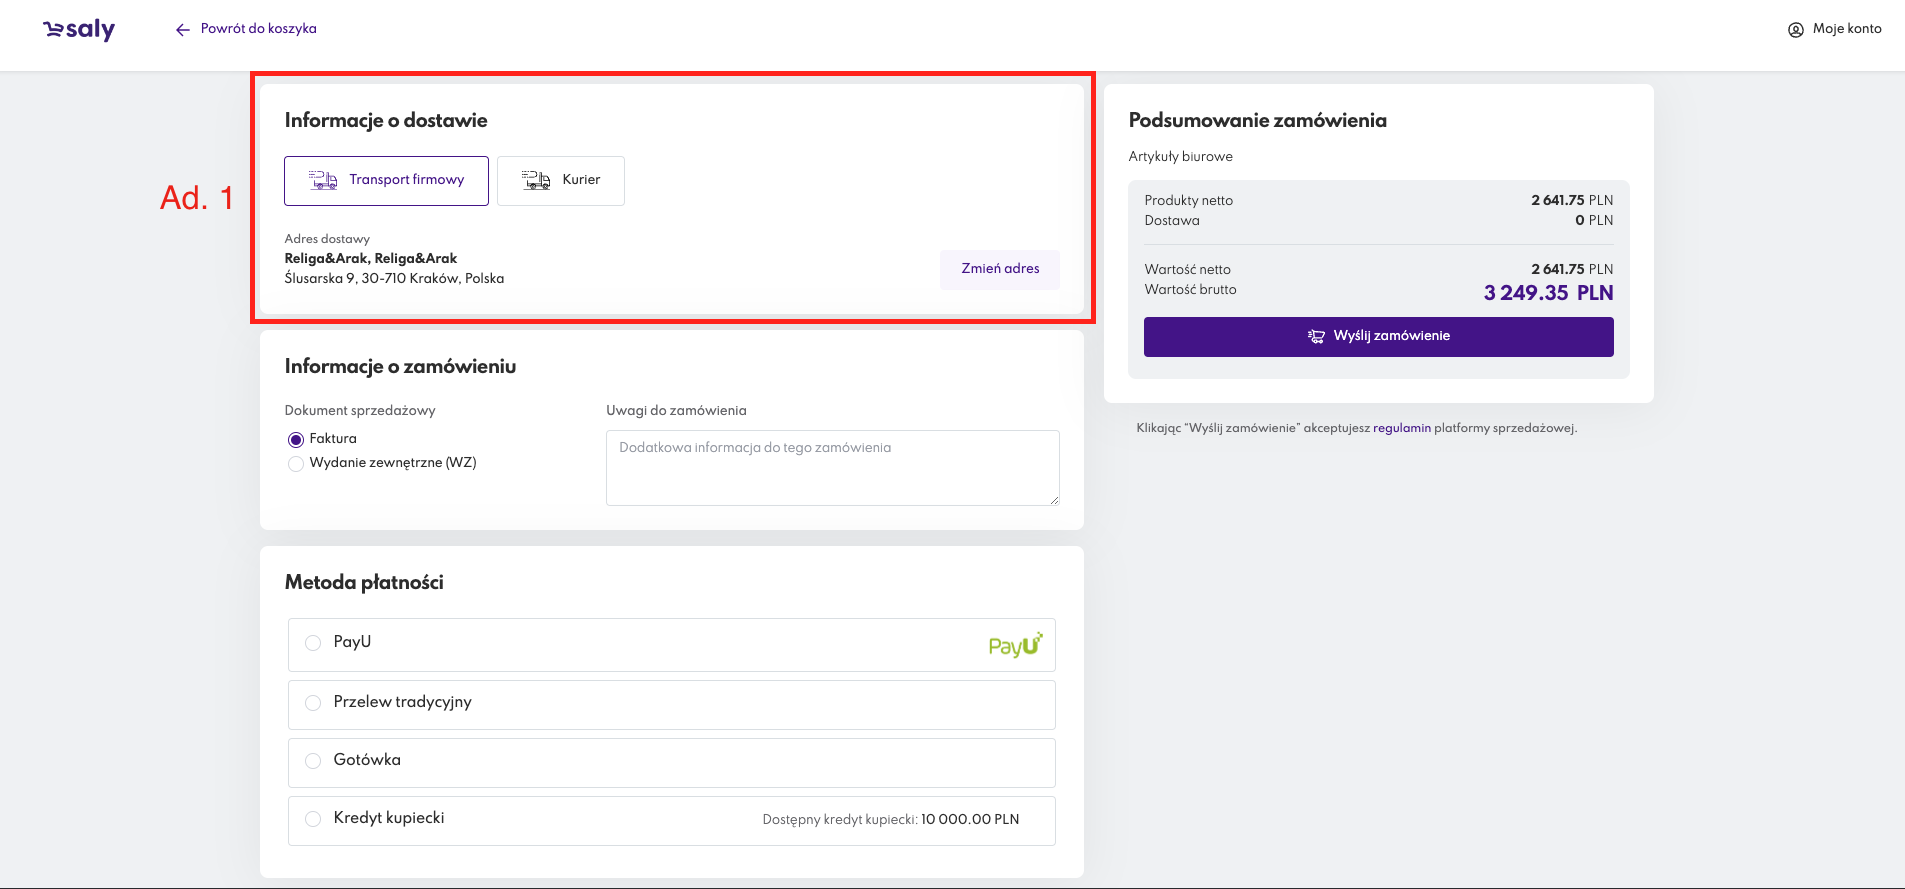
Task: Select Przelew tradycyjny payment method
Action: [x=313, y=703]
